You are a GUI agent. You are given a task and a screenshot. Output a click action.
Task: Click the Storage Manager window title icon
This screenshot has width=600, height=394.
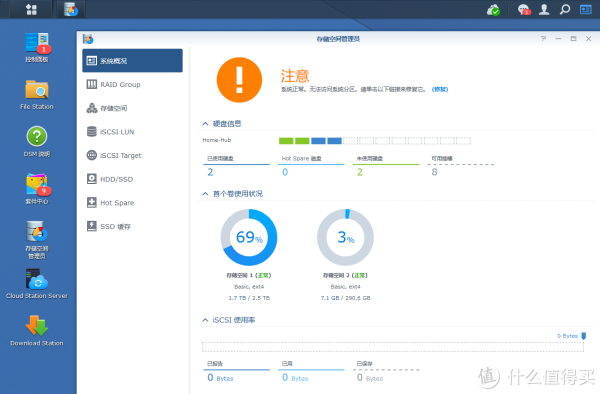point(88,39)
